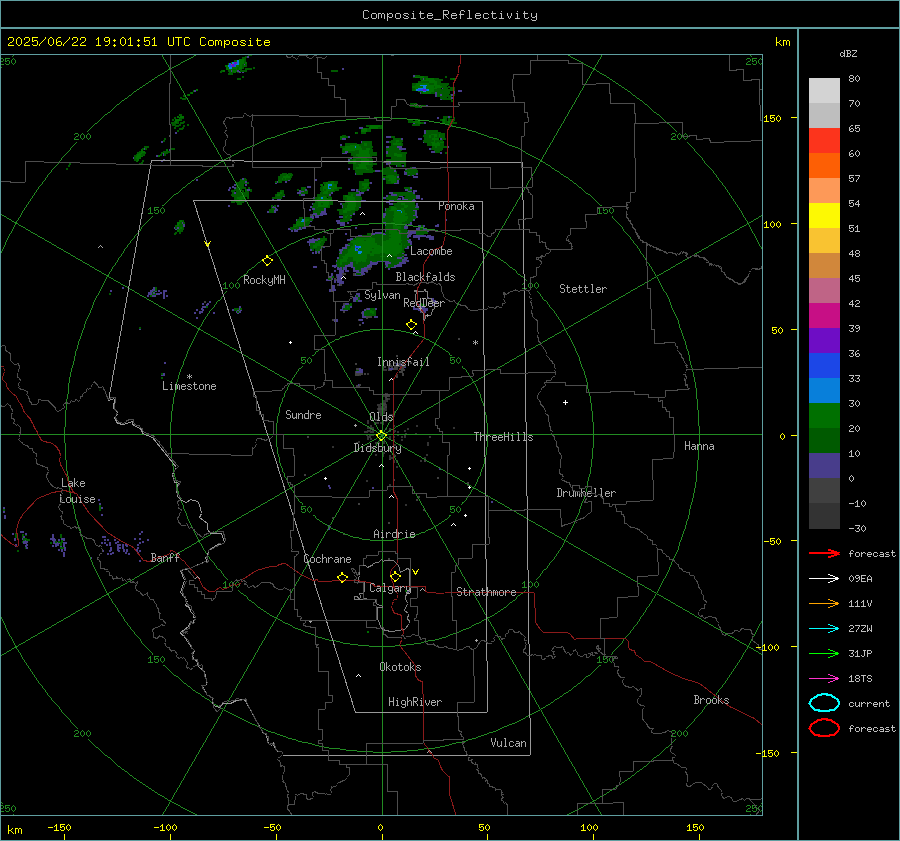Click the Vulcan city label
This screenshot has height=841, width=900.
click(x=508, y=743)
